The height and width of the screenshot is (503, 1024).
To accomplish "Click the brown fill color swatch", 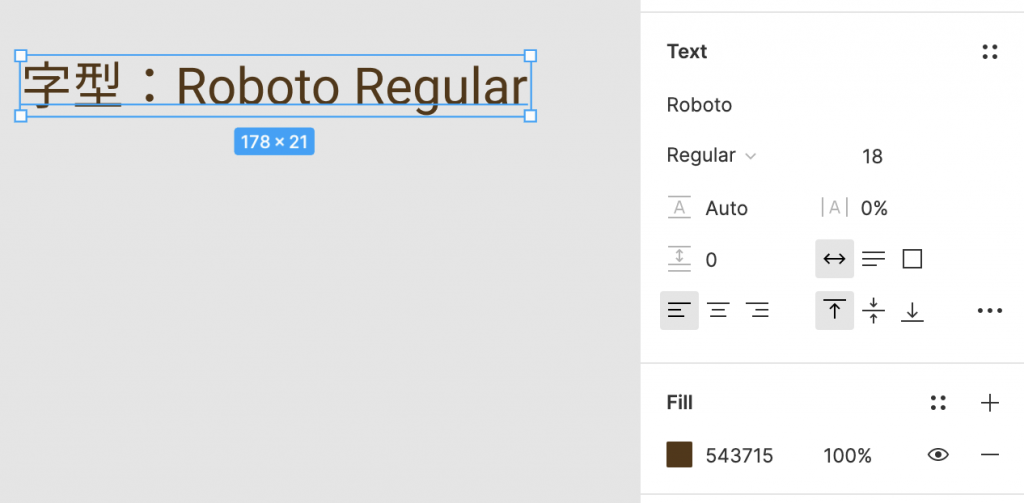I will pos(680,455).
